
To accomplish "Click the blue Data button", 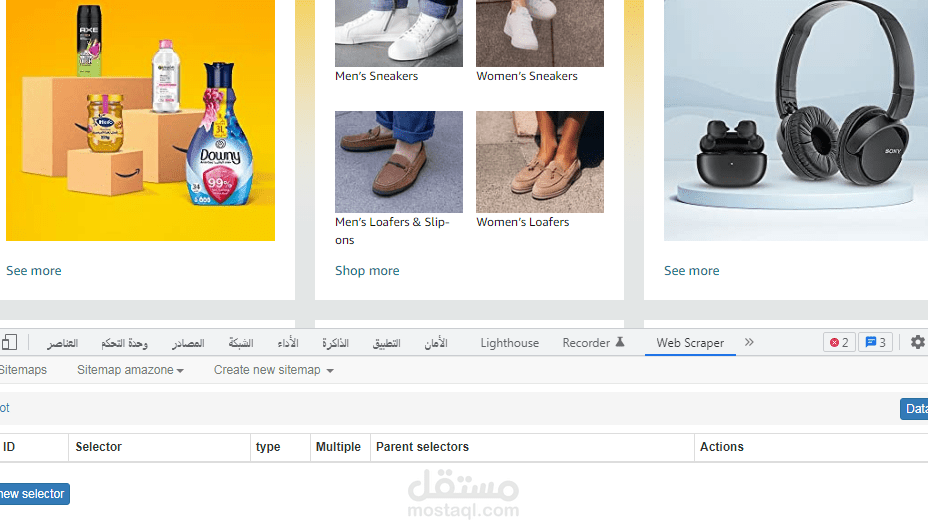I will tap(914, 408).
